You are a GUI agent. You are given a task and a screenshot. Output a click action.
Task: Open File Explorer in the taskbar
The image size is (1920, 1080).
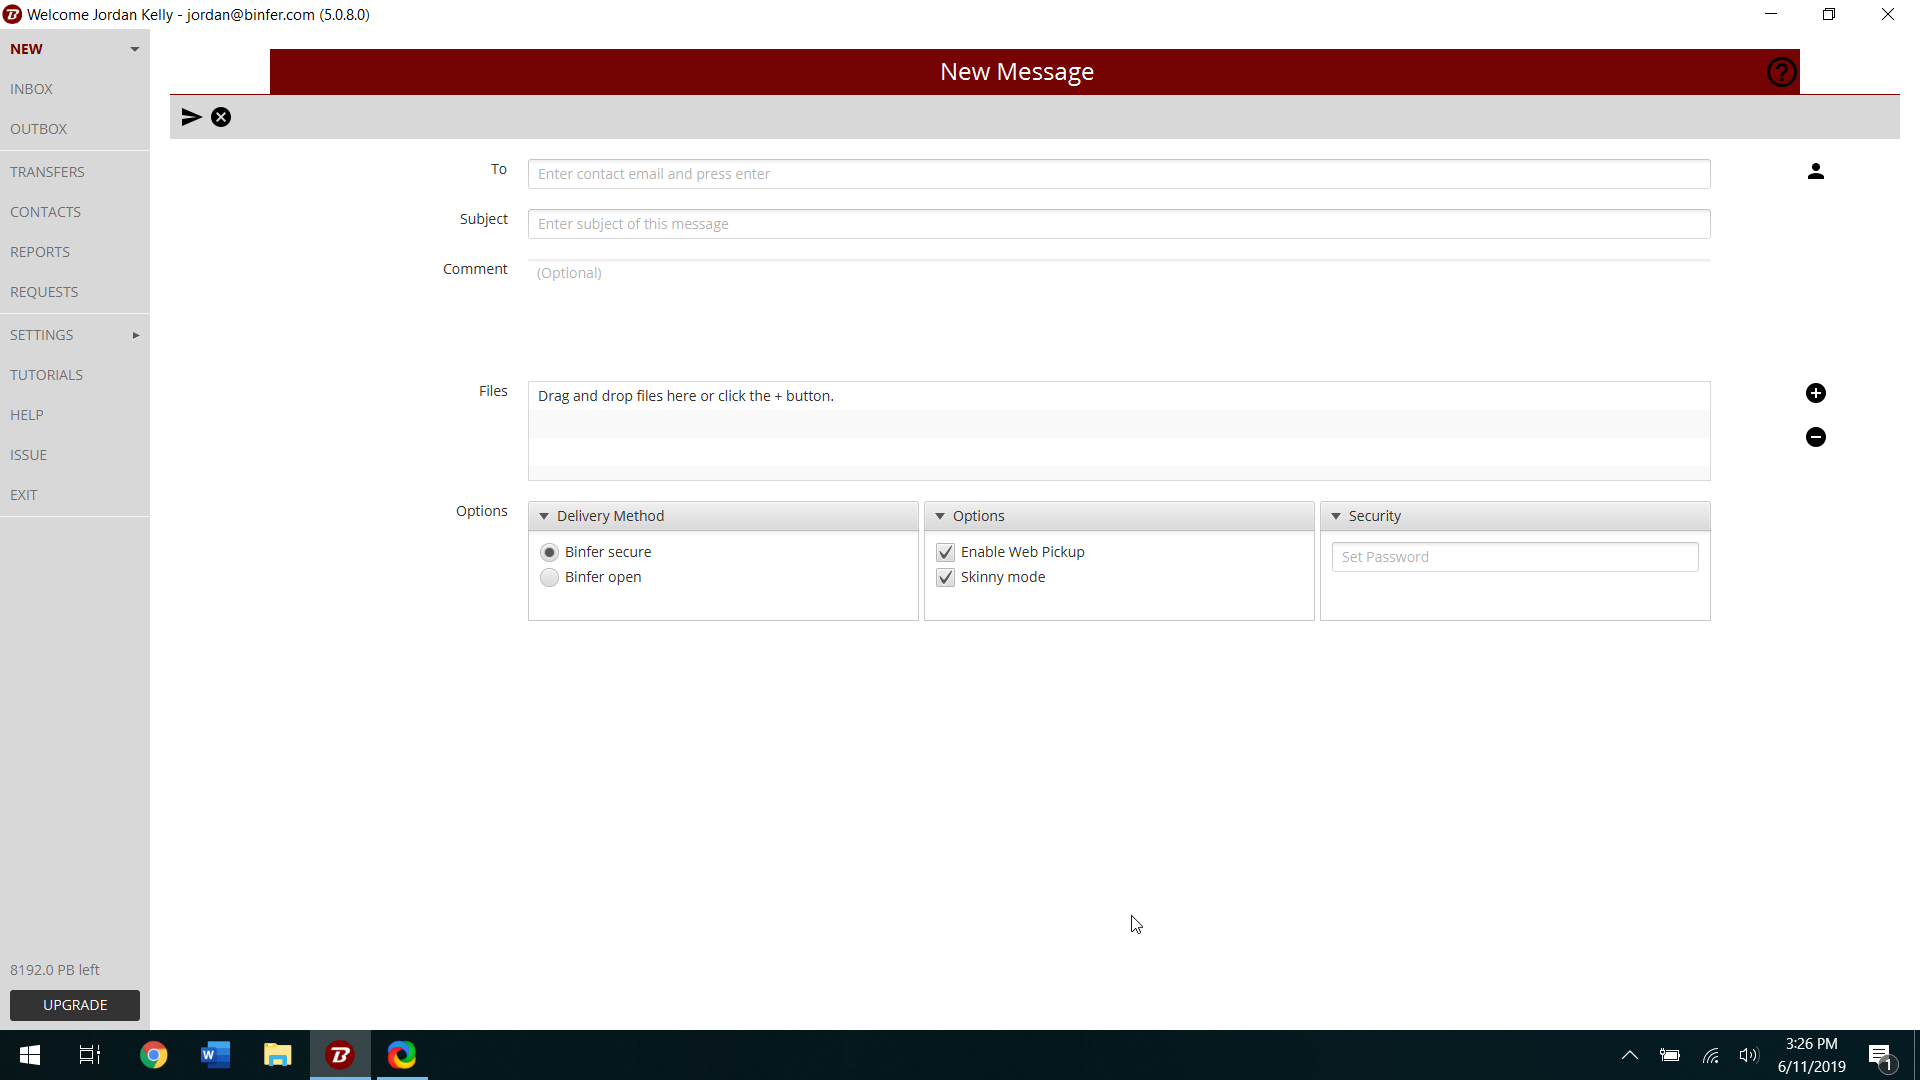(277, 1055)
